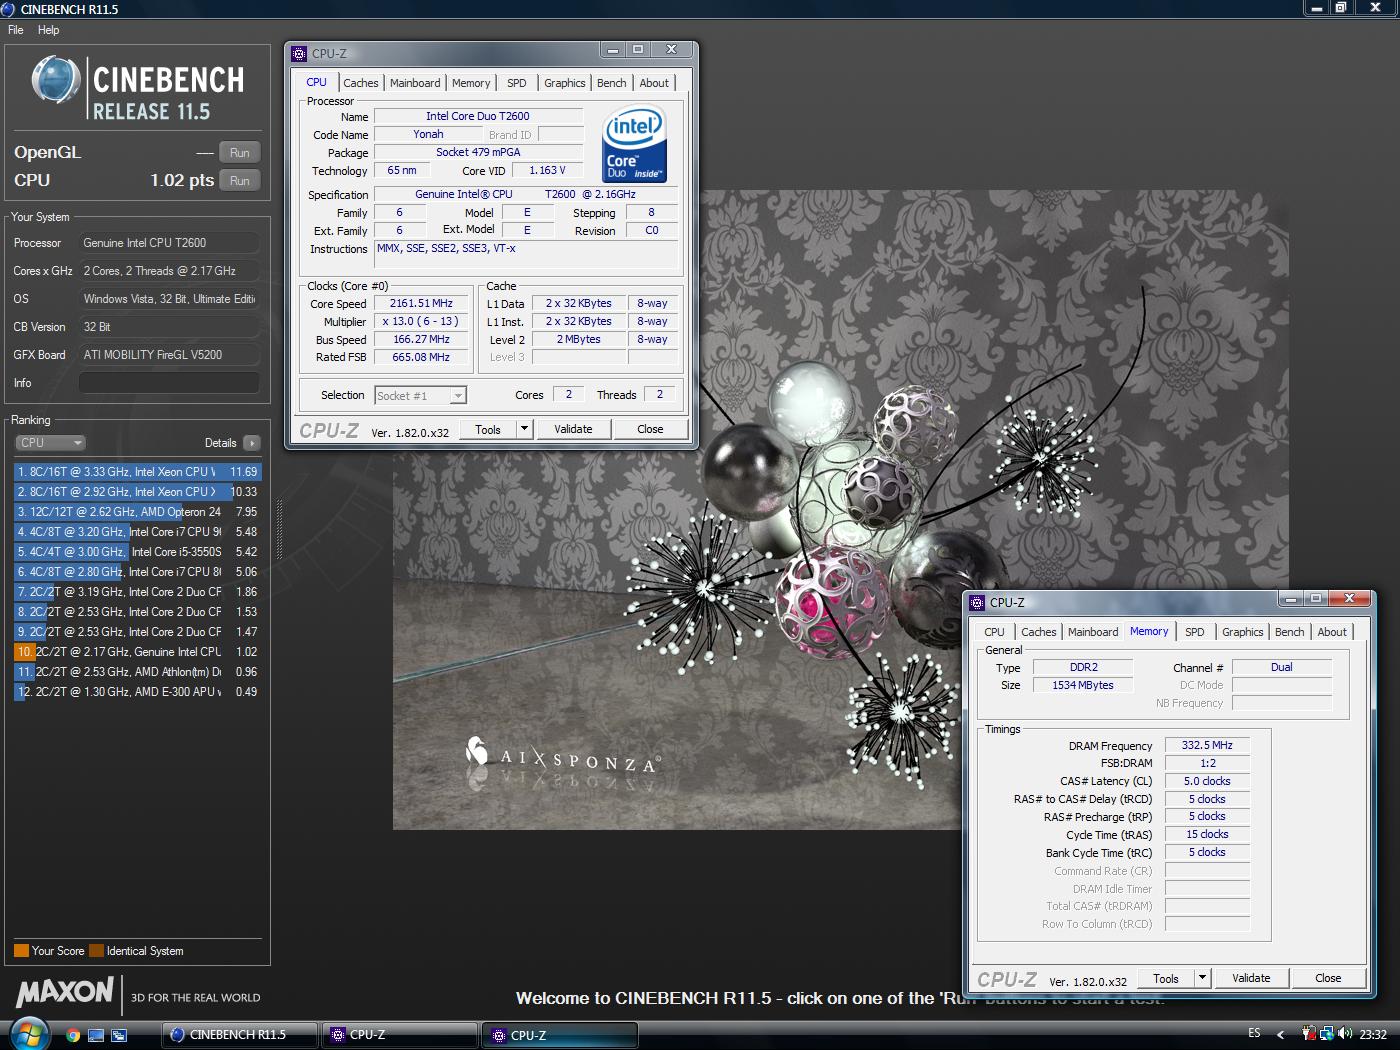Run the CPU benchmark
The height and width of the screenshot is (1050, 1400).
pos(239,180)
